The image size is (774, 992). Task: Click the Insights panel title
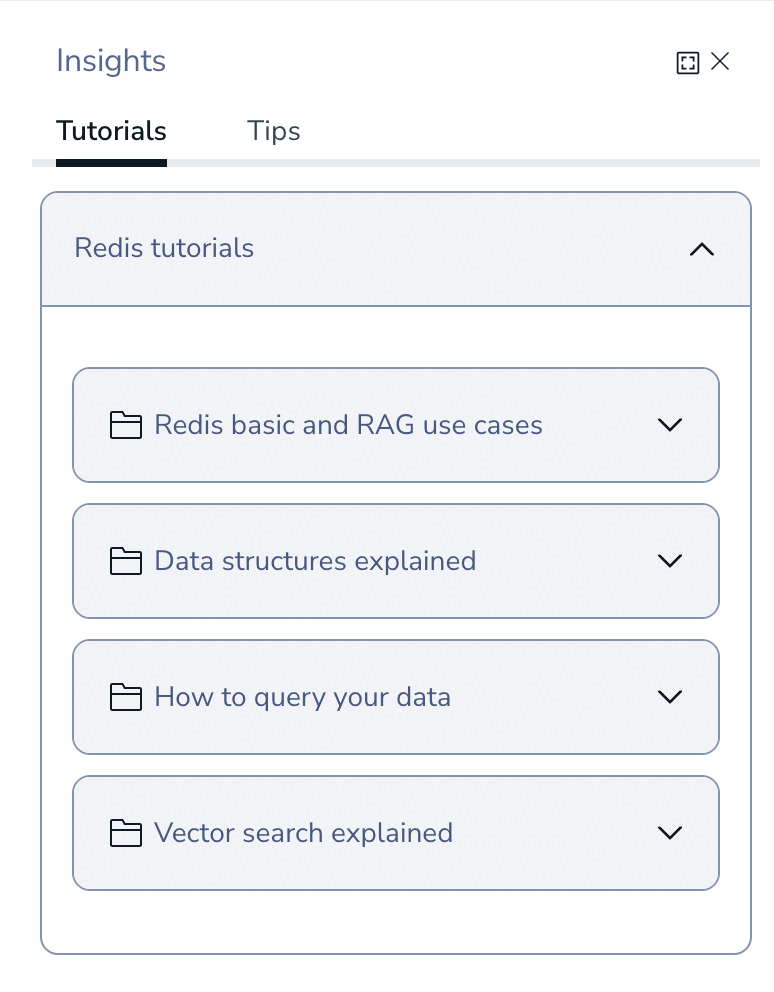111,61
